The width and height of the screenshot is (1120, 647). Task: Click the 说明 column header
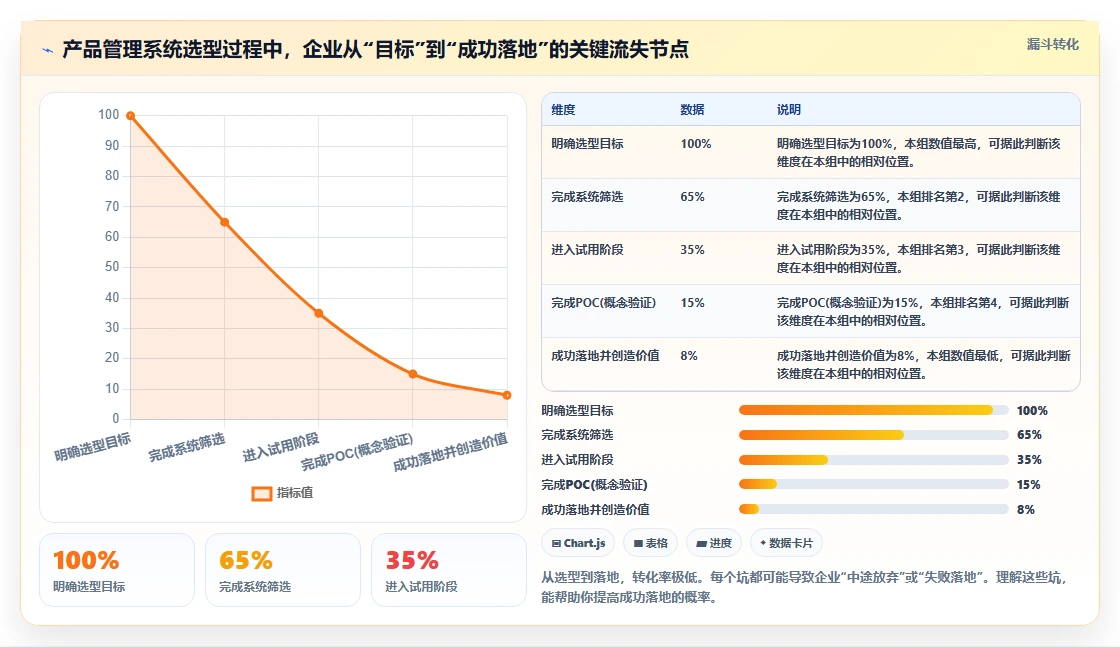click(789, 110)
